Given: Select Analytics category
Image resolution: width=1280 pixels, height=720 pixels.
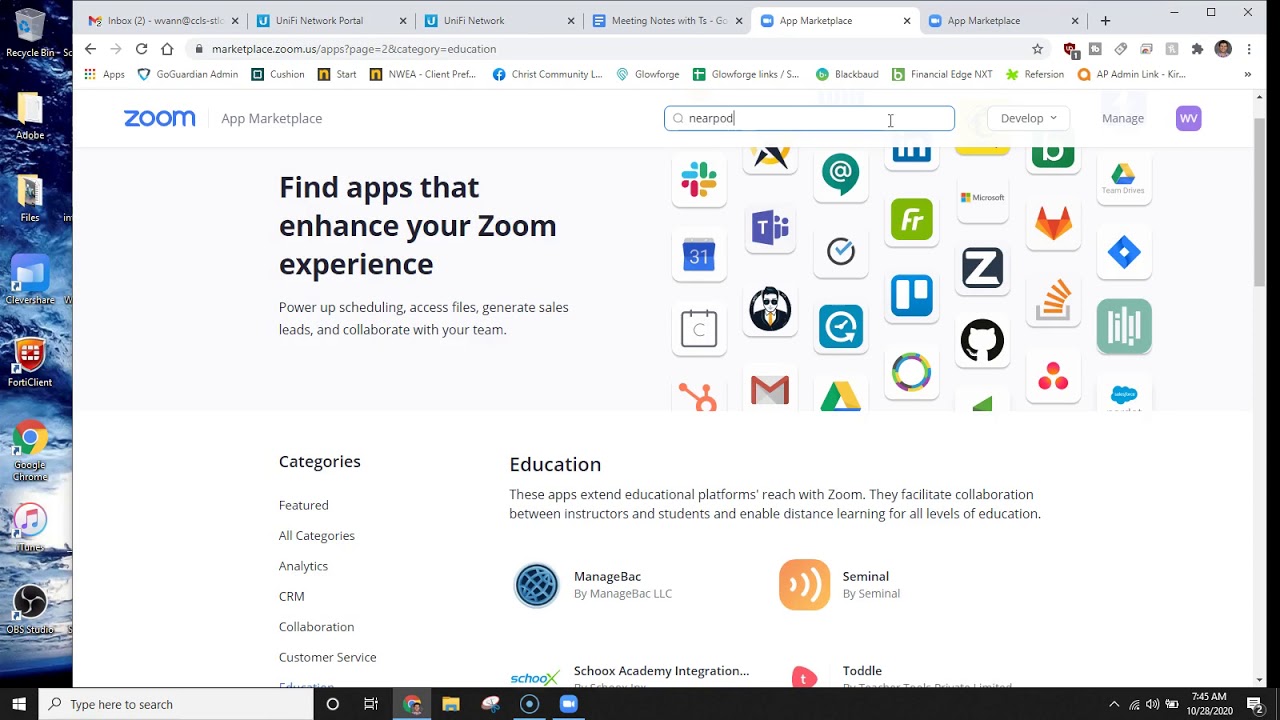Looking at the screenshot, I should coord(303,566).
